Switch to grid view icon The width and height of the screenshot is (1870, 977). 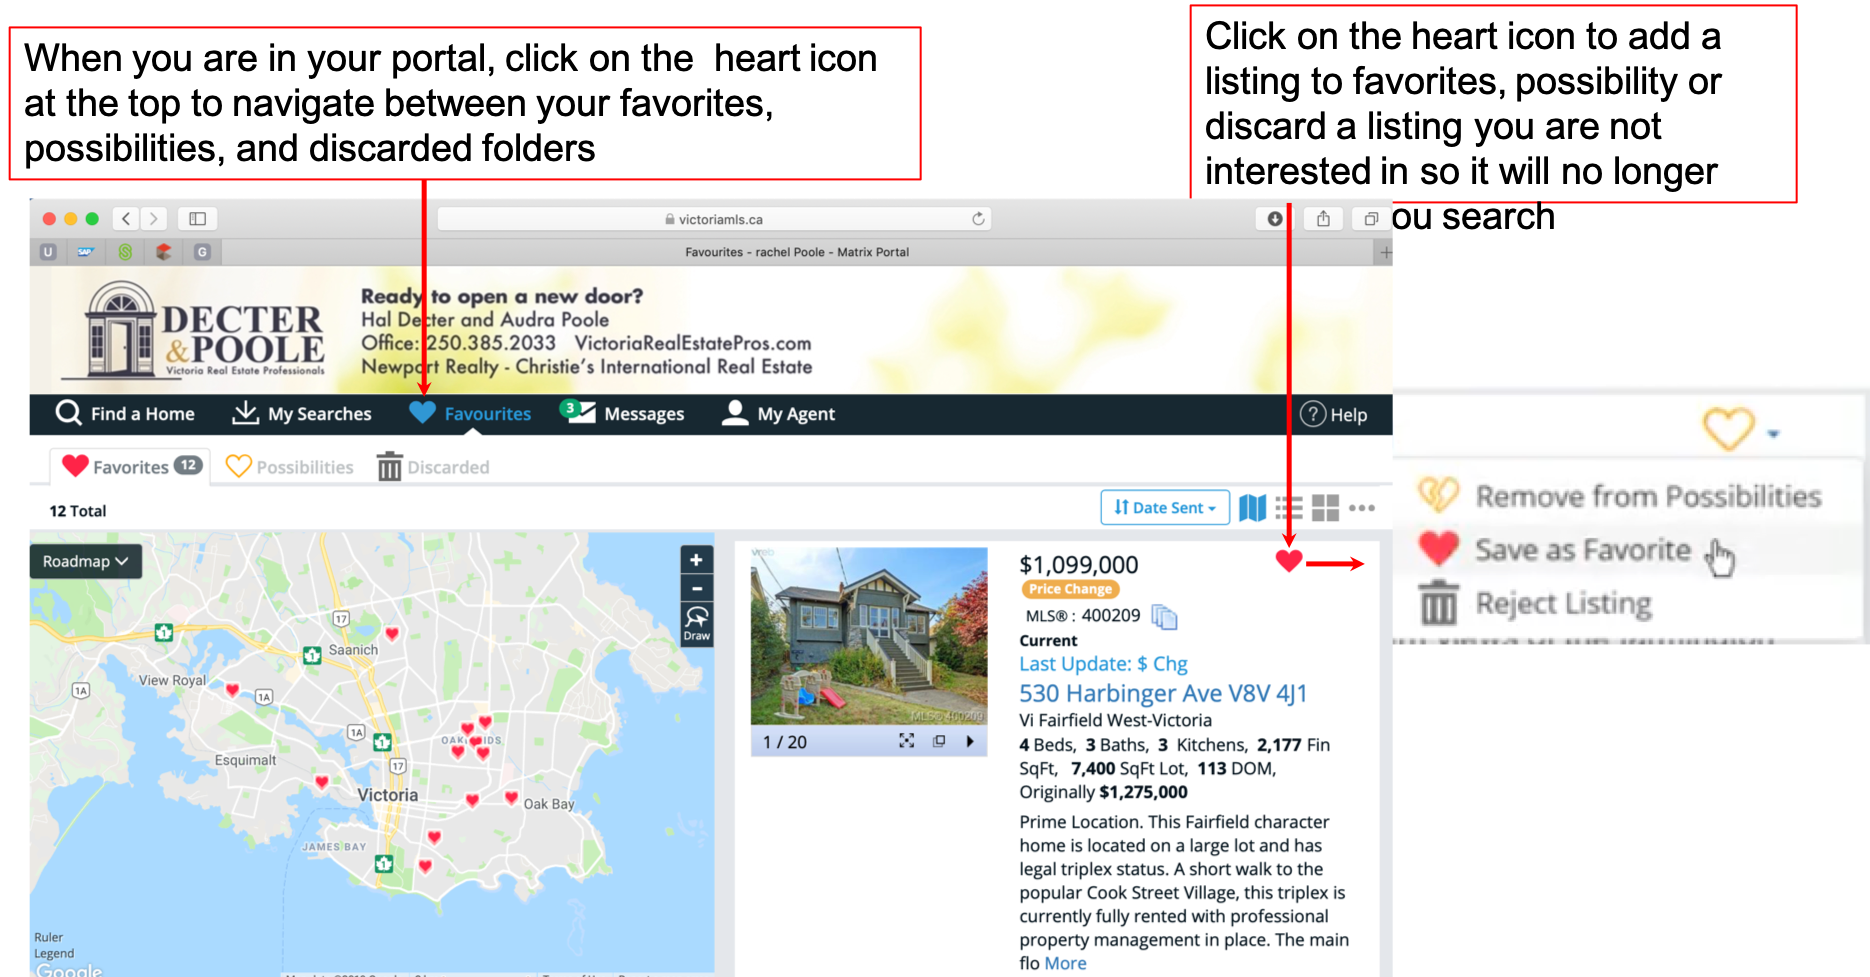pos(1325,508)
